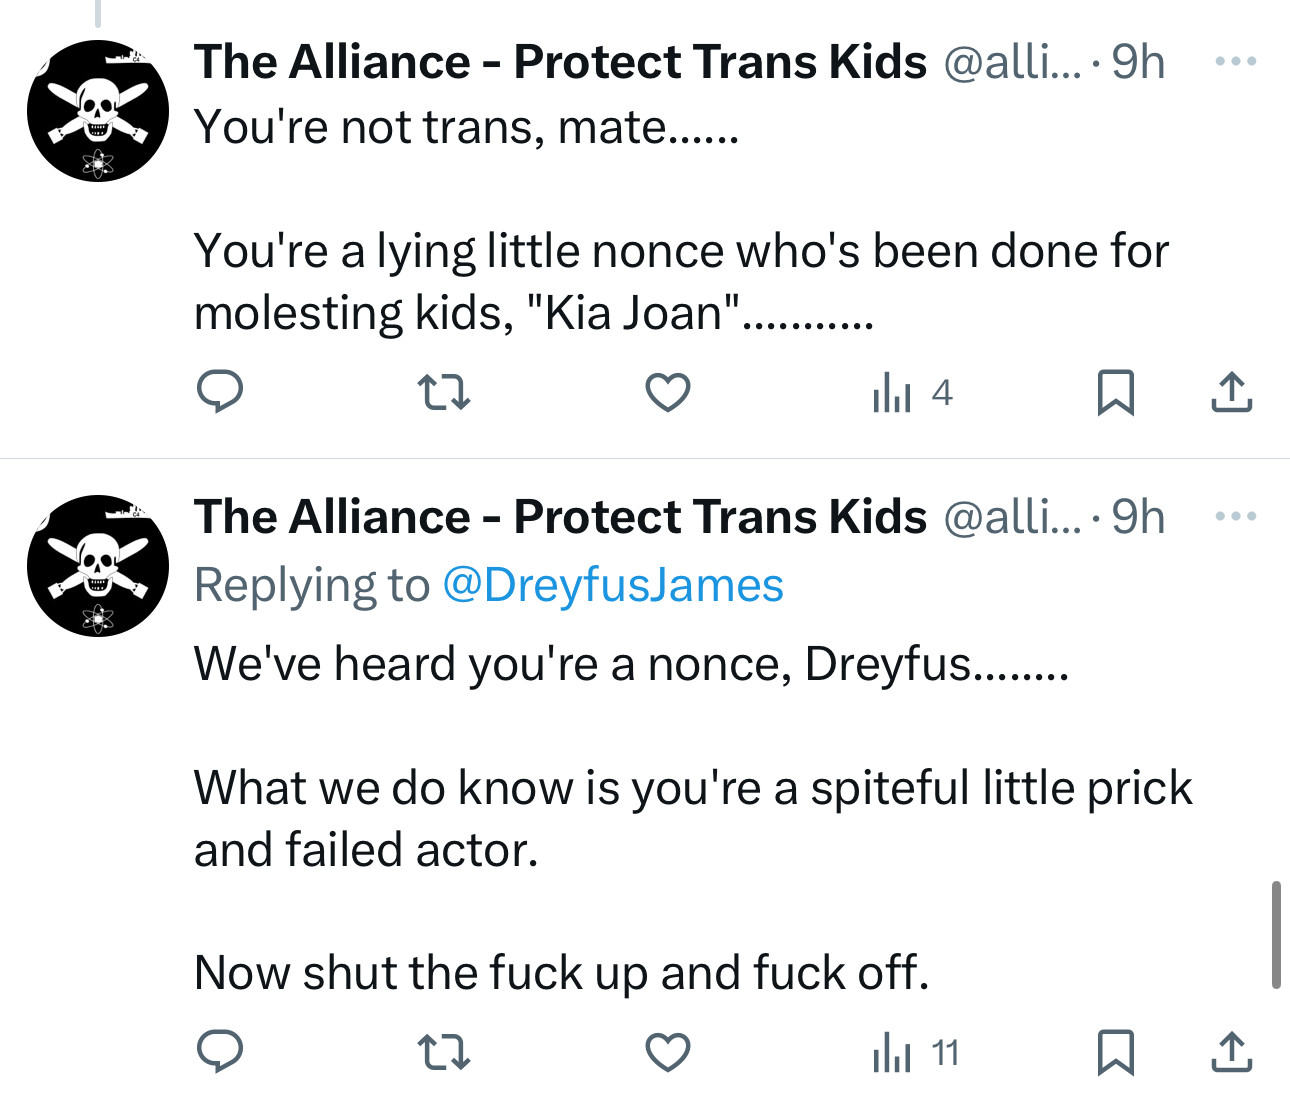Screen dimensions: 1290x1094
Task: Click the vertical scrollbar thumb on the right
Action: point(1276,935)
